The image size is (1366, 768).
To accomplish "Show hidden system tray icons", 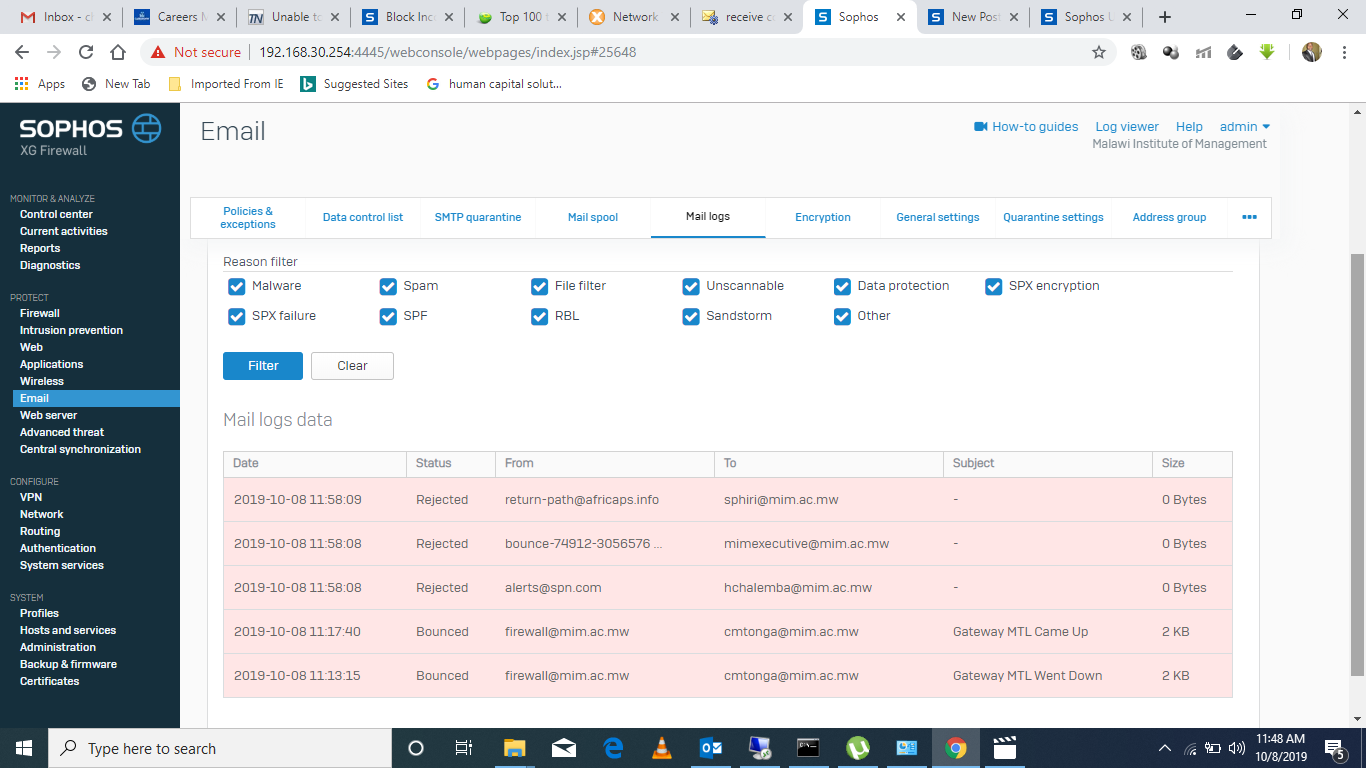I will 1164,748.
